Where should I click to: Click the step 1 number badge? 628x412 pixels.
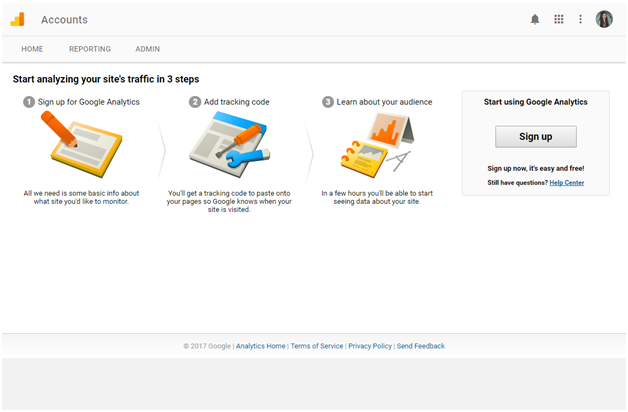pos(29,102)
